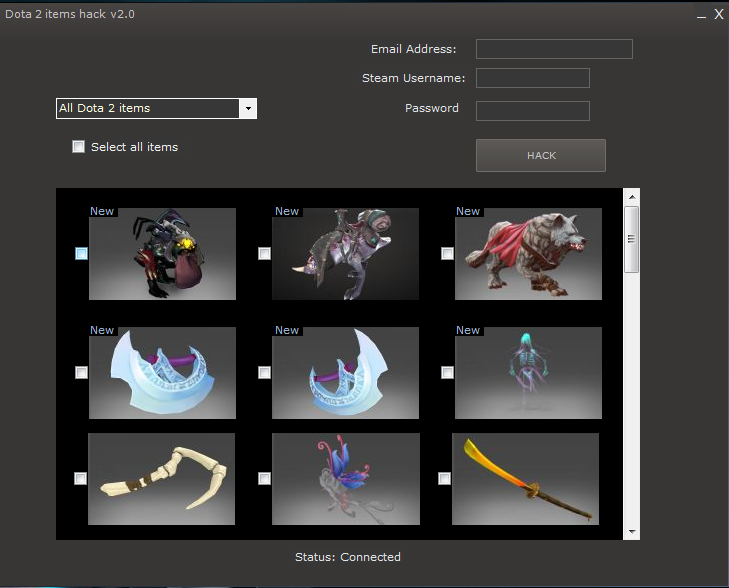Focus the Email Address input field
The height and width of the screenshot is (588, 729).
(554, 49)
